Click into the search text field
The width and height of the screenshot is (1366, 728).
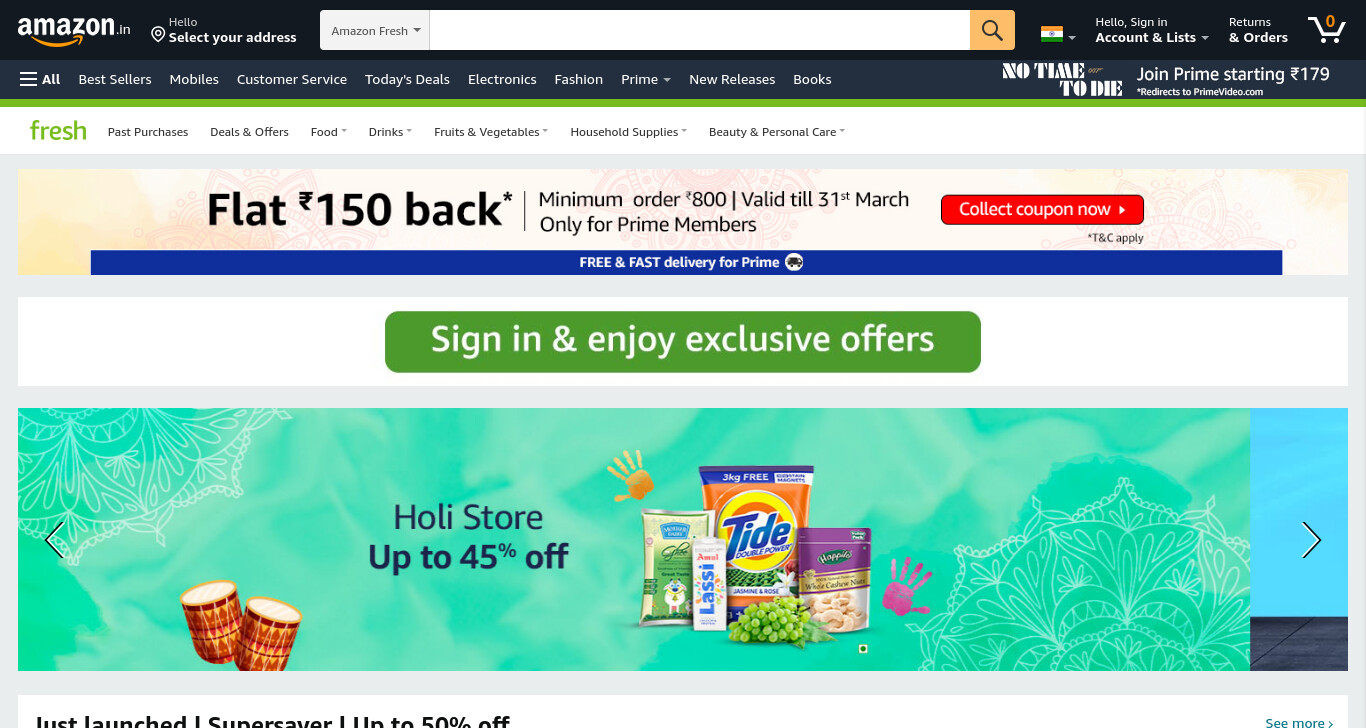click(700, 30)
